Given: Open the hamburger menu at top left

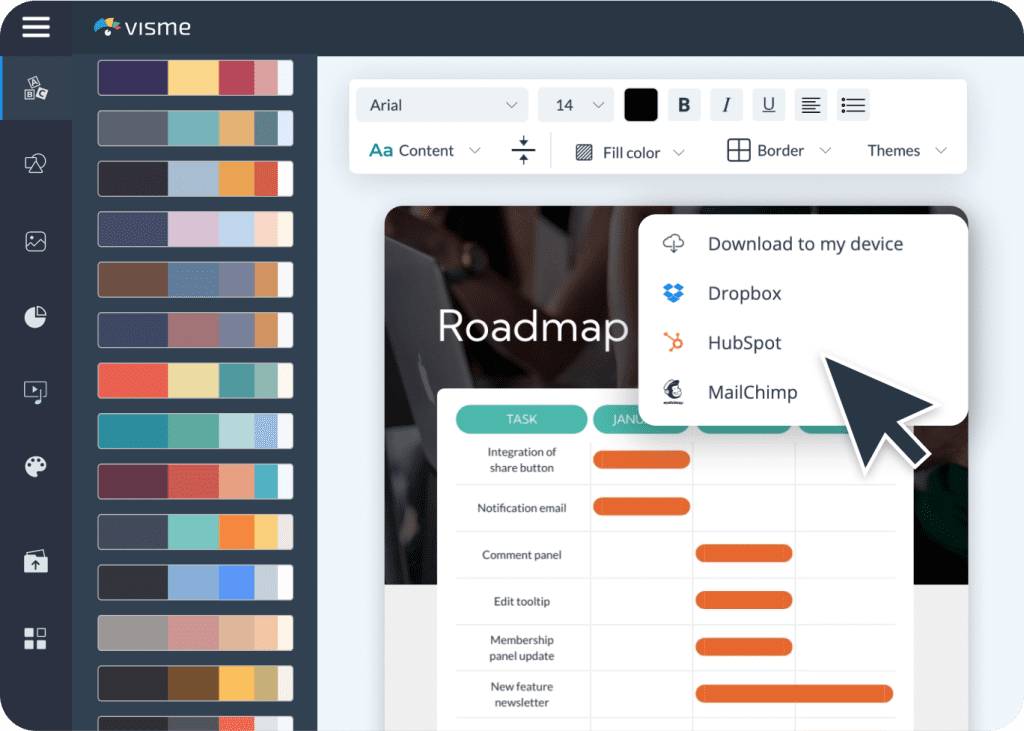Looking at the screenshot, I should click(35, 27).
